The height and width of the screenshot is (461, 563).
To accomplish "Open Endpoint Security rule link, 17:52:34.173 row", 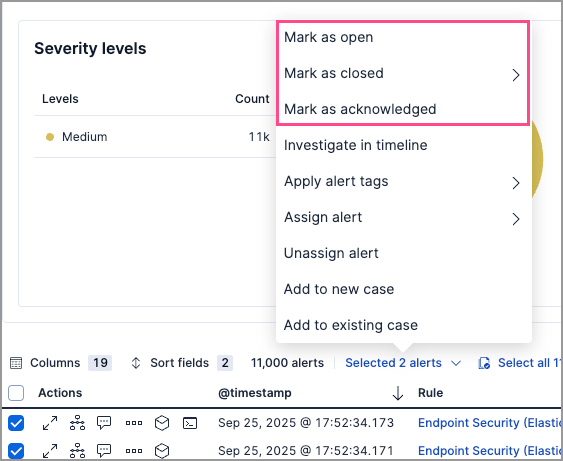I will pos(490,423).
